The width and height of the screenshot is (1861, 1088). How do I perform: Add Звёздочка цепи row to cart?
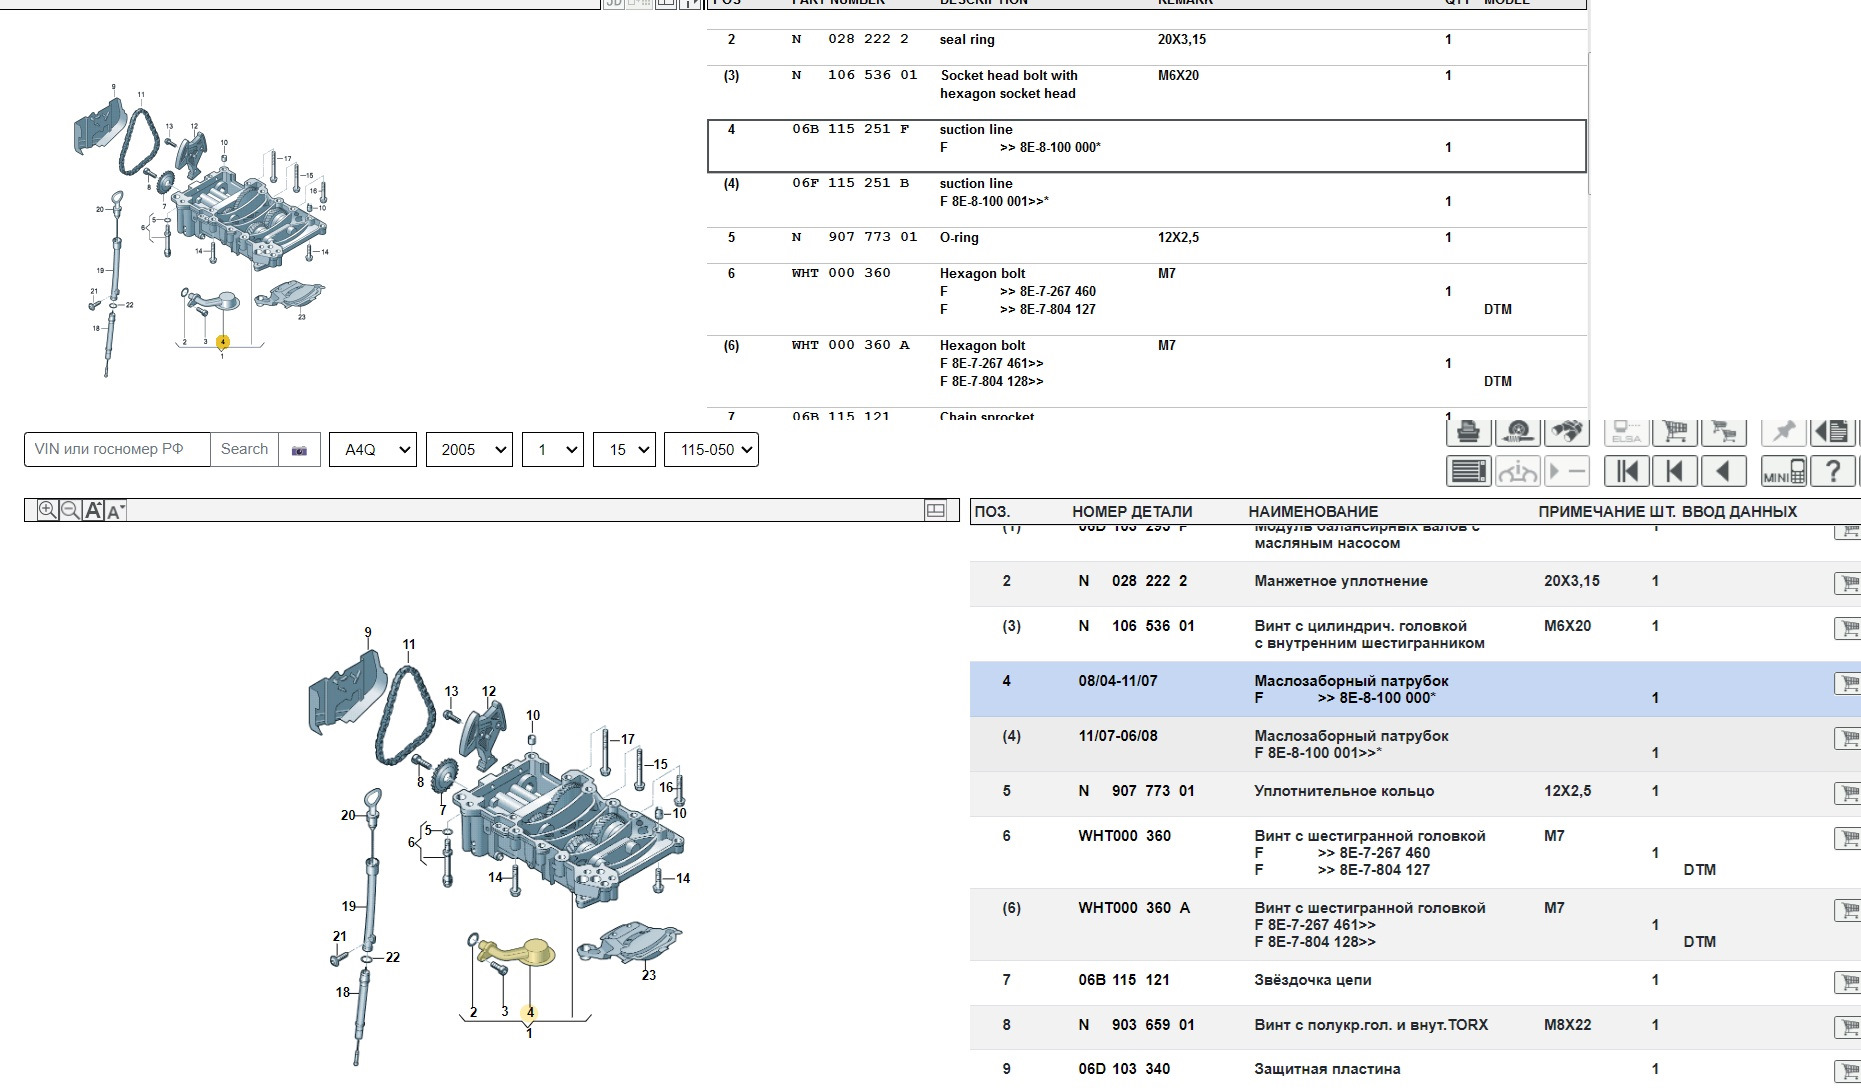pos(1847,982)
